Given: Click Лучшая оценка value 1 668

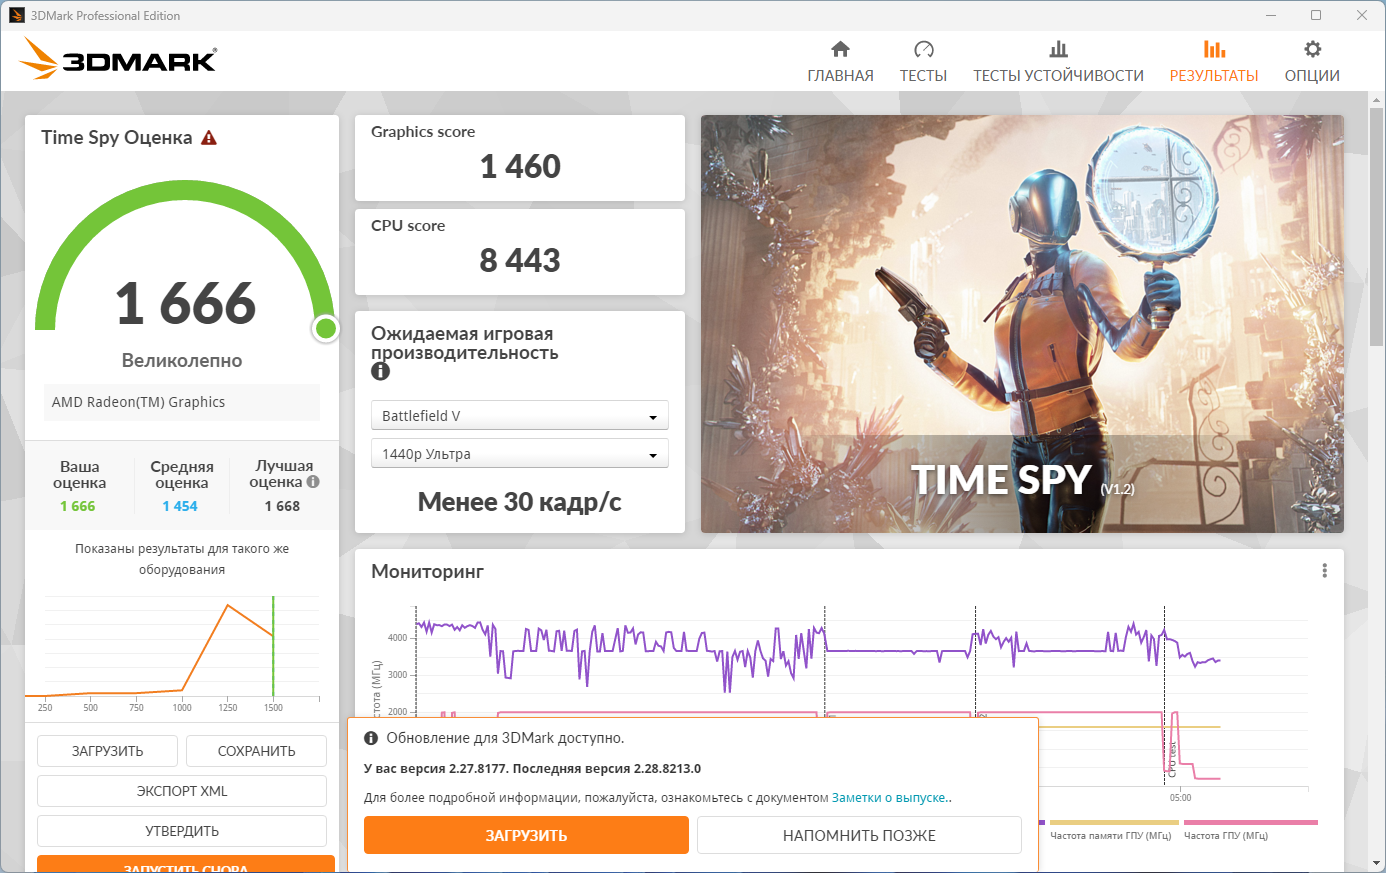Looking at the screenshot, I should 282,506.
